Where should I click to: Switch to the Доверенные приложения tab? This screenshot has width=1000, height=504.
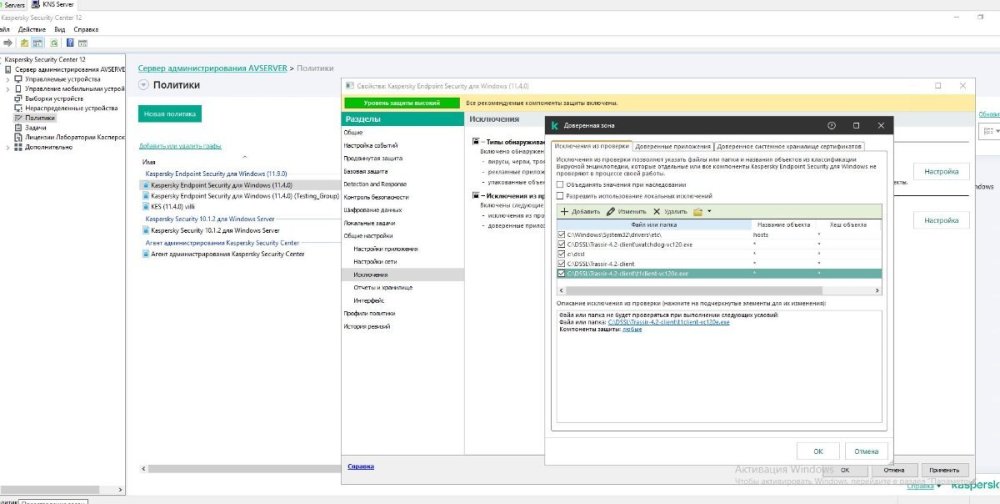673,146
